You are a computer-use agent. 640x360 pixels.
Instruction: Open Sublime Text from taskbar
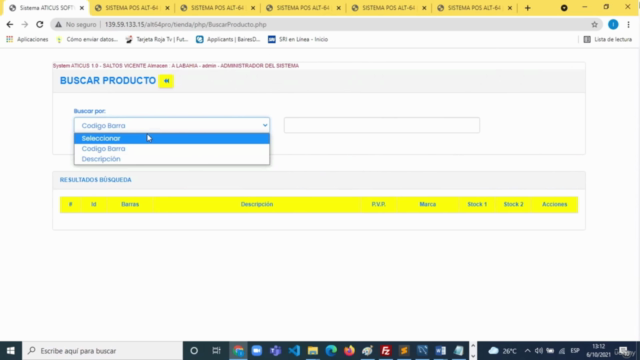[x=404, y=351]
